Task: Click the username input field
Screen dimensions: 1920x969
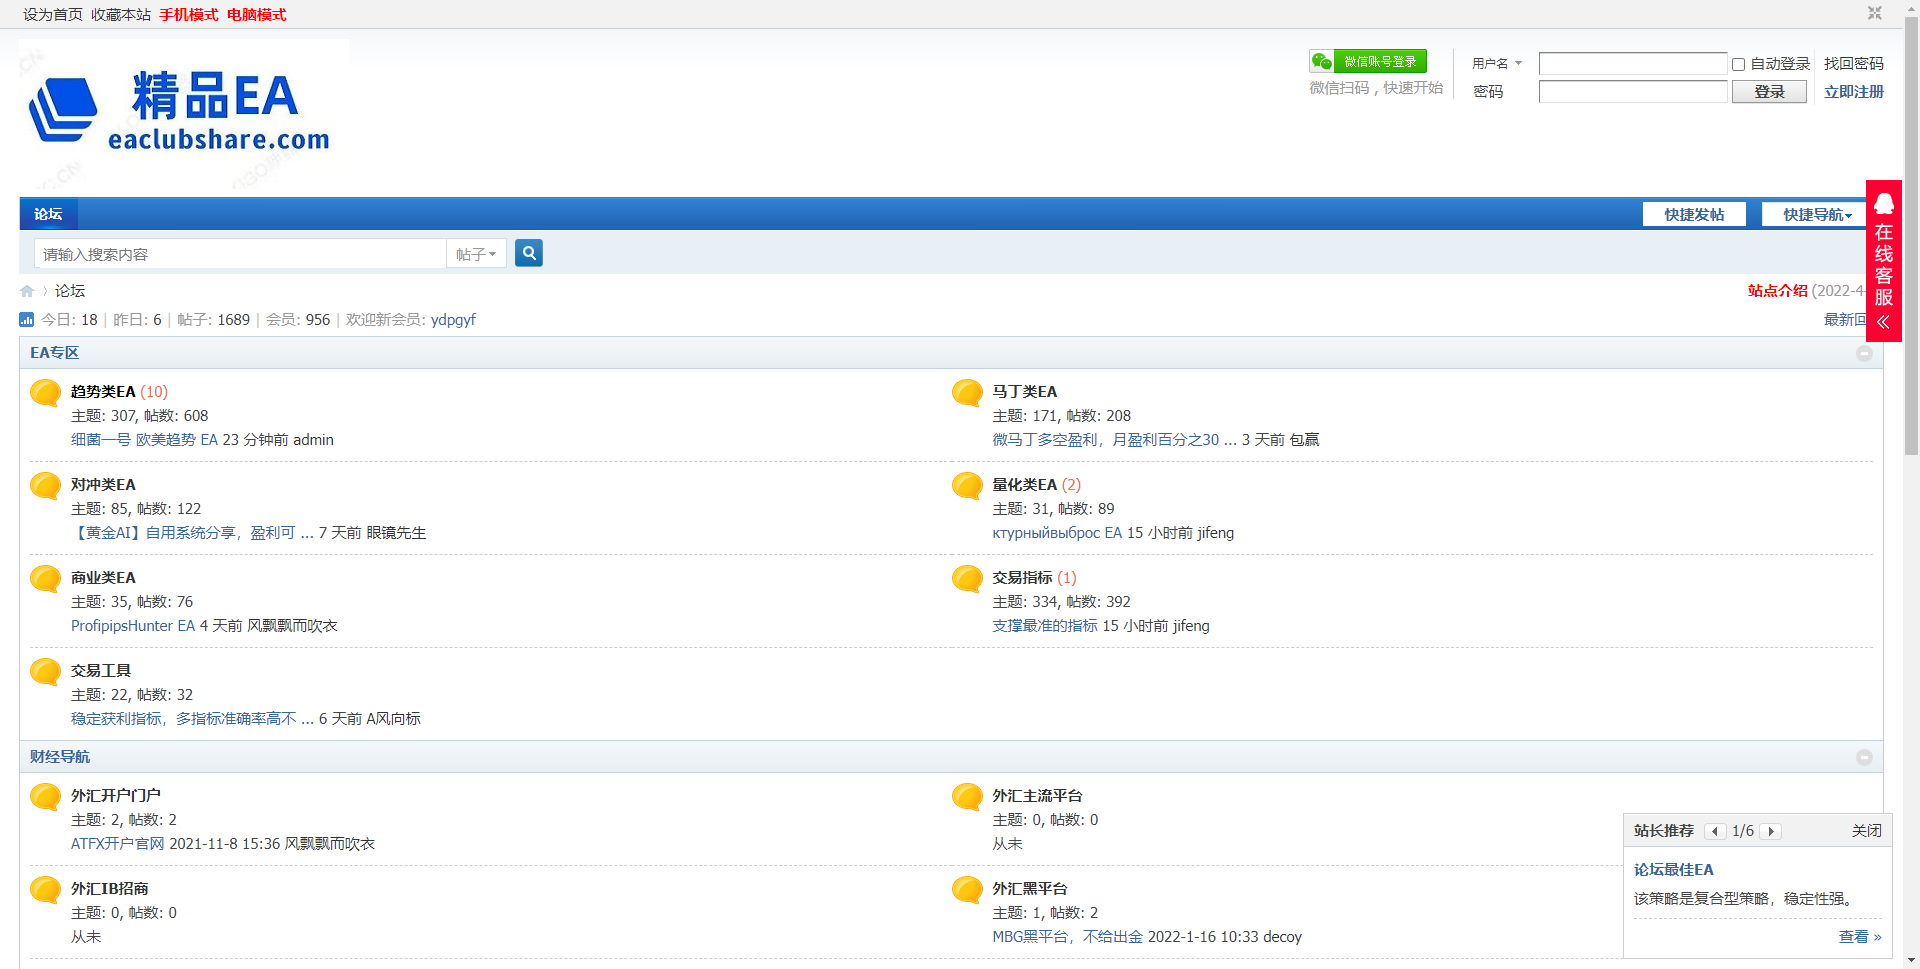Action: click(1633, 63)
